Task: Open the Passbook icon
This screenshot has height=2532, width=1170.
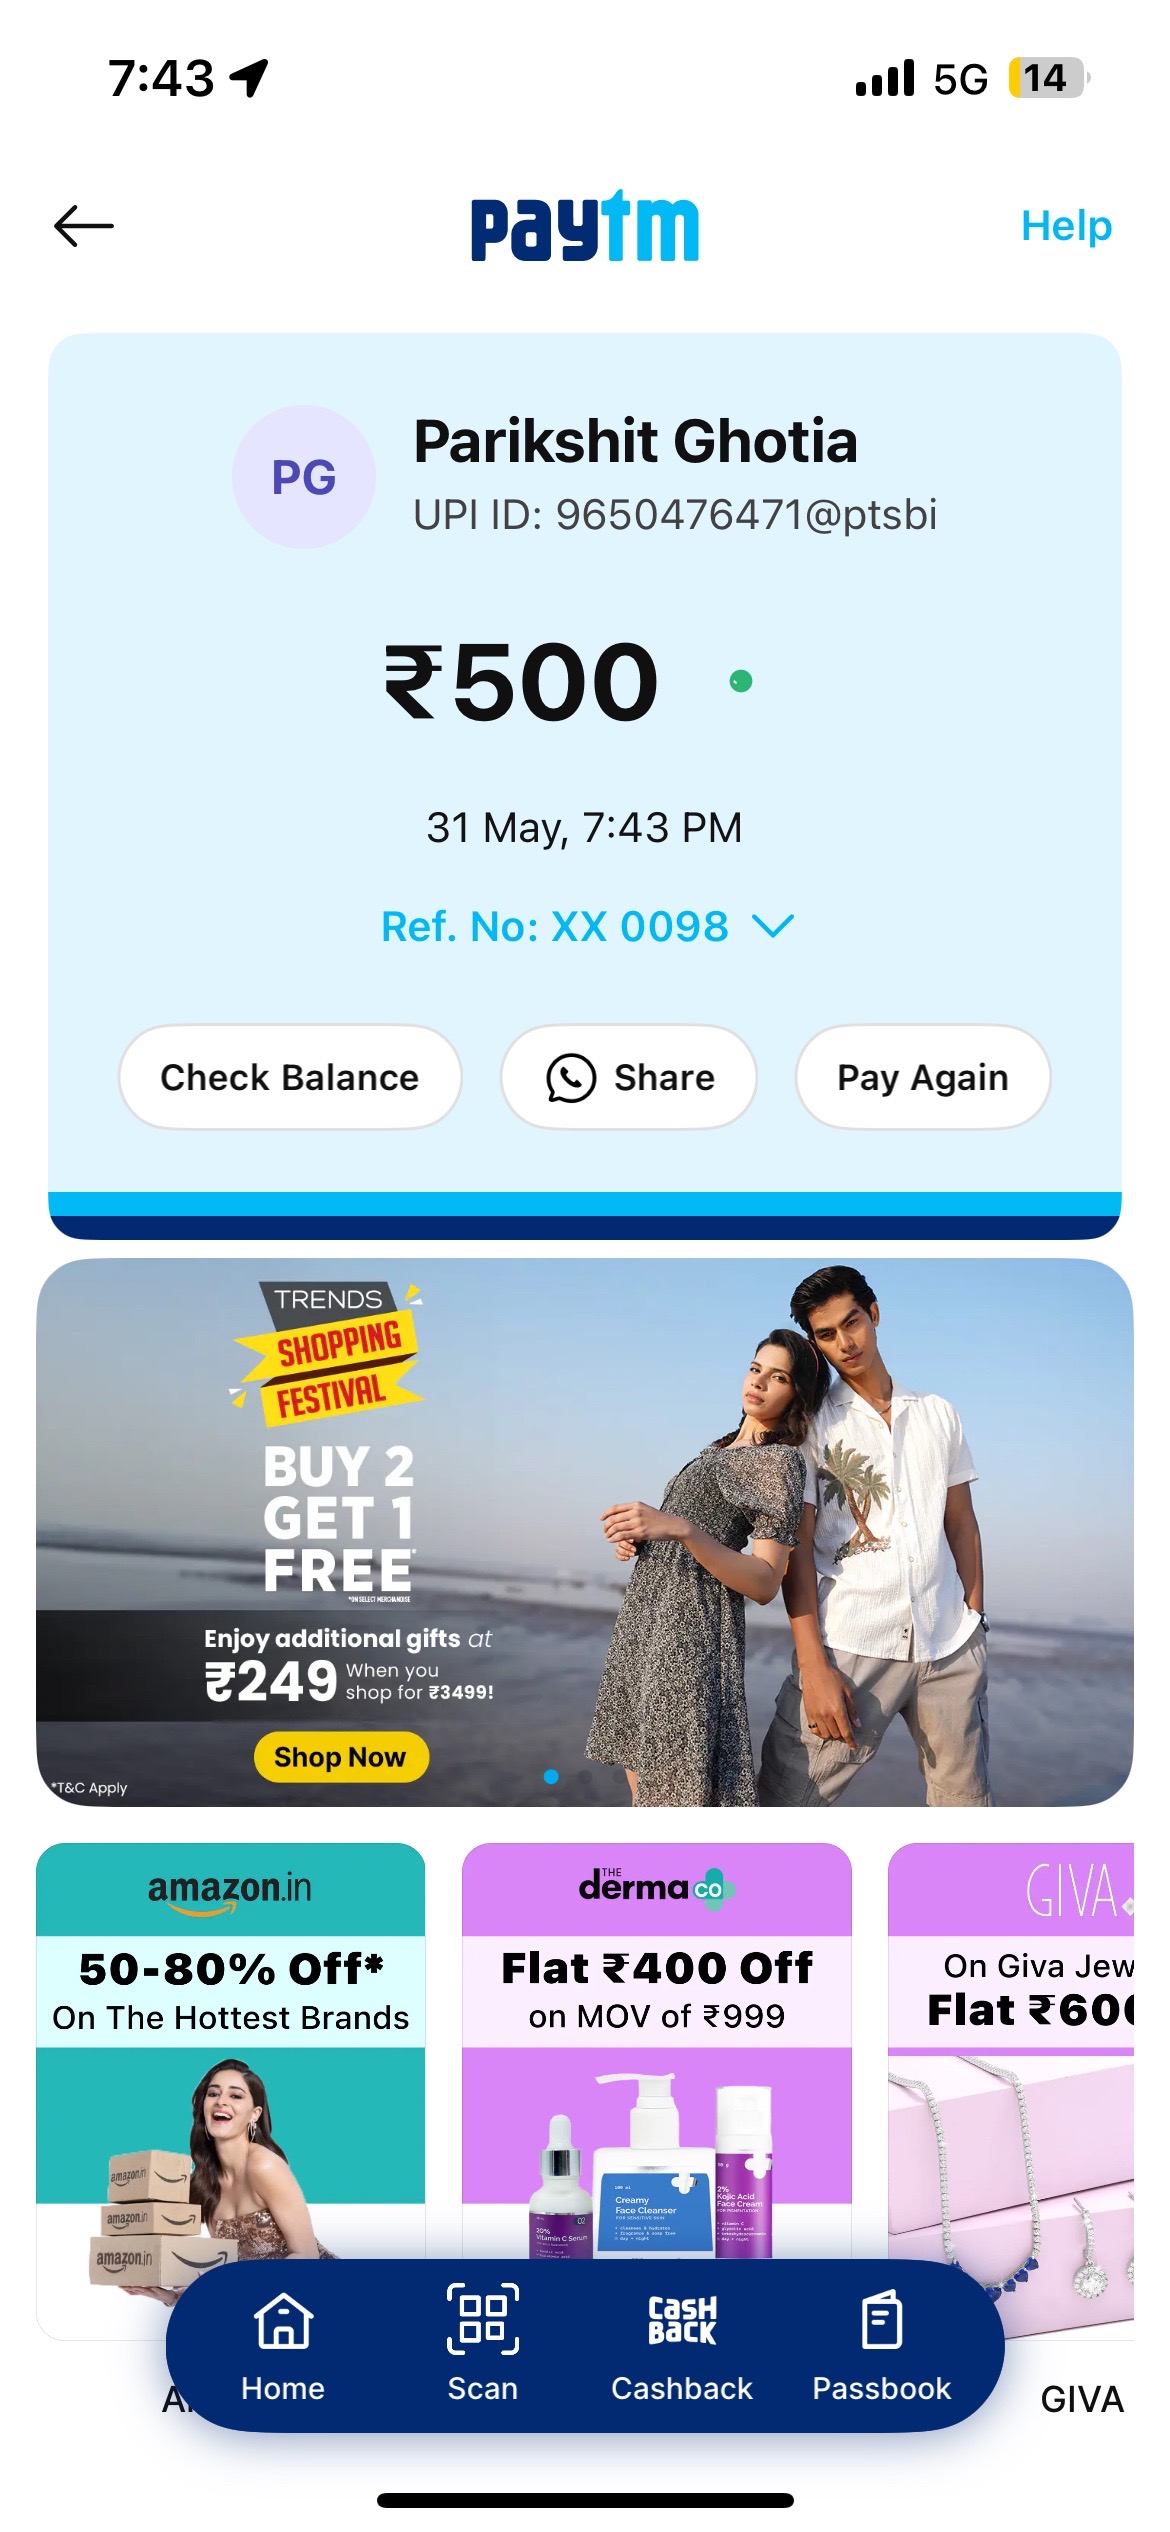Action: (881, 2320)
